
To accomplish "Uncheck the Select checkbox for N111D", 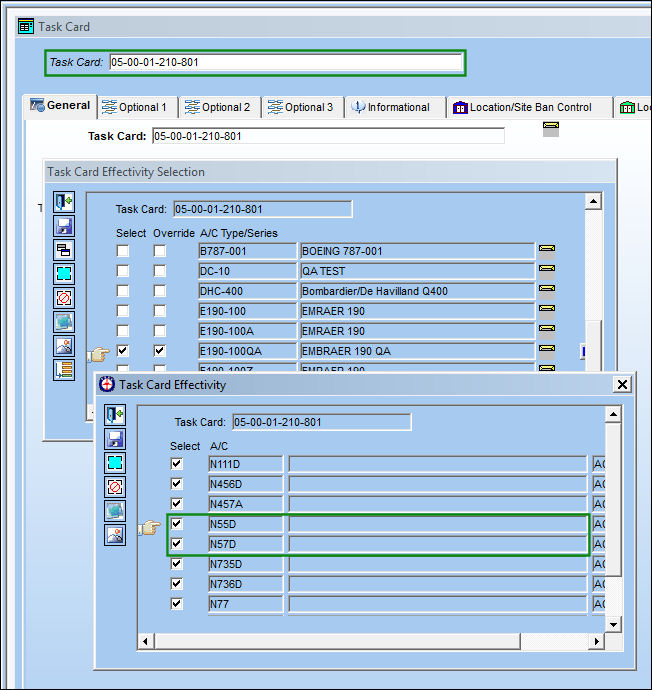I will tap(176, 463).
